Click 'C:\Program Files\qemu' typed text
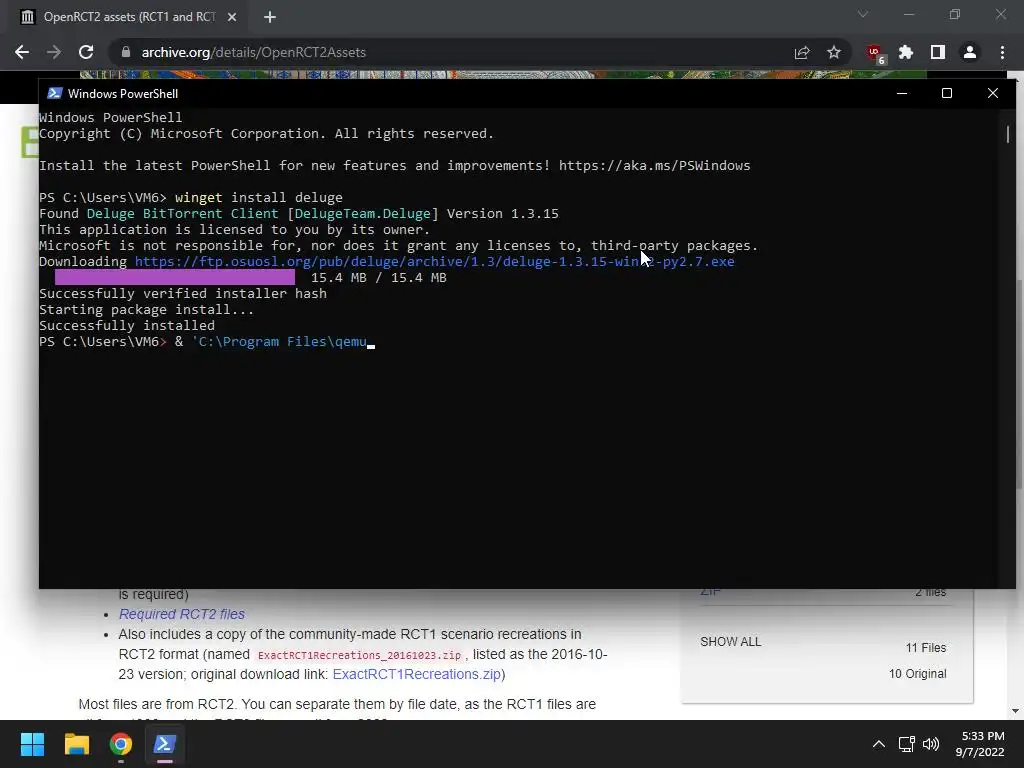Viewport: 1024px width, 768px height. click(280, 342)
